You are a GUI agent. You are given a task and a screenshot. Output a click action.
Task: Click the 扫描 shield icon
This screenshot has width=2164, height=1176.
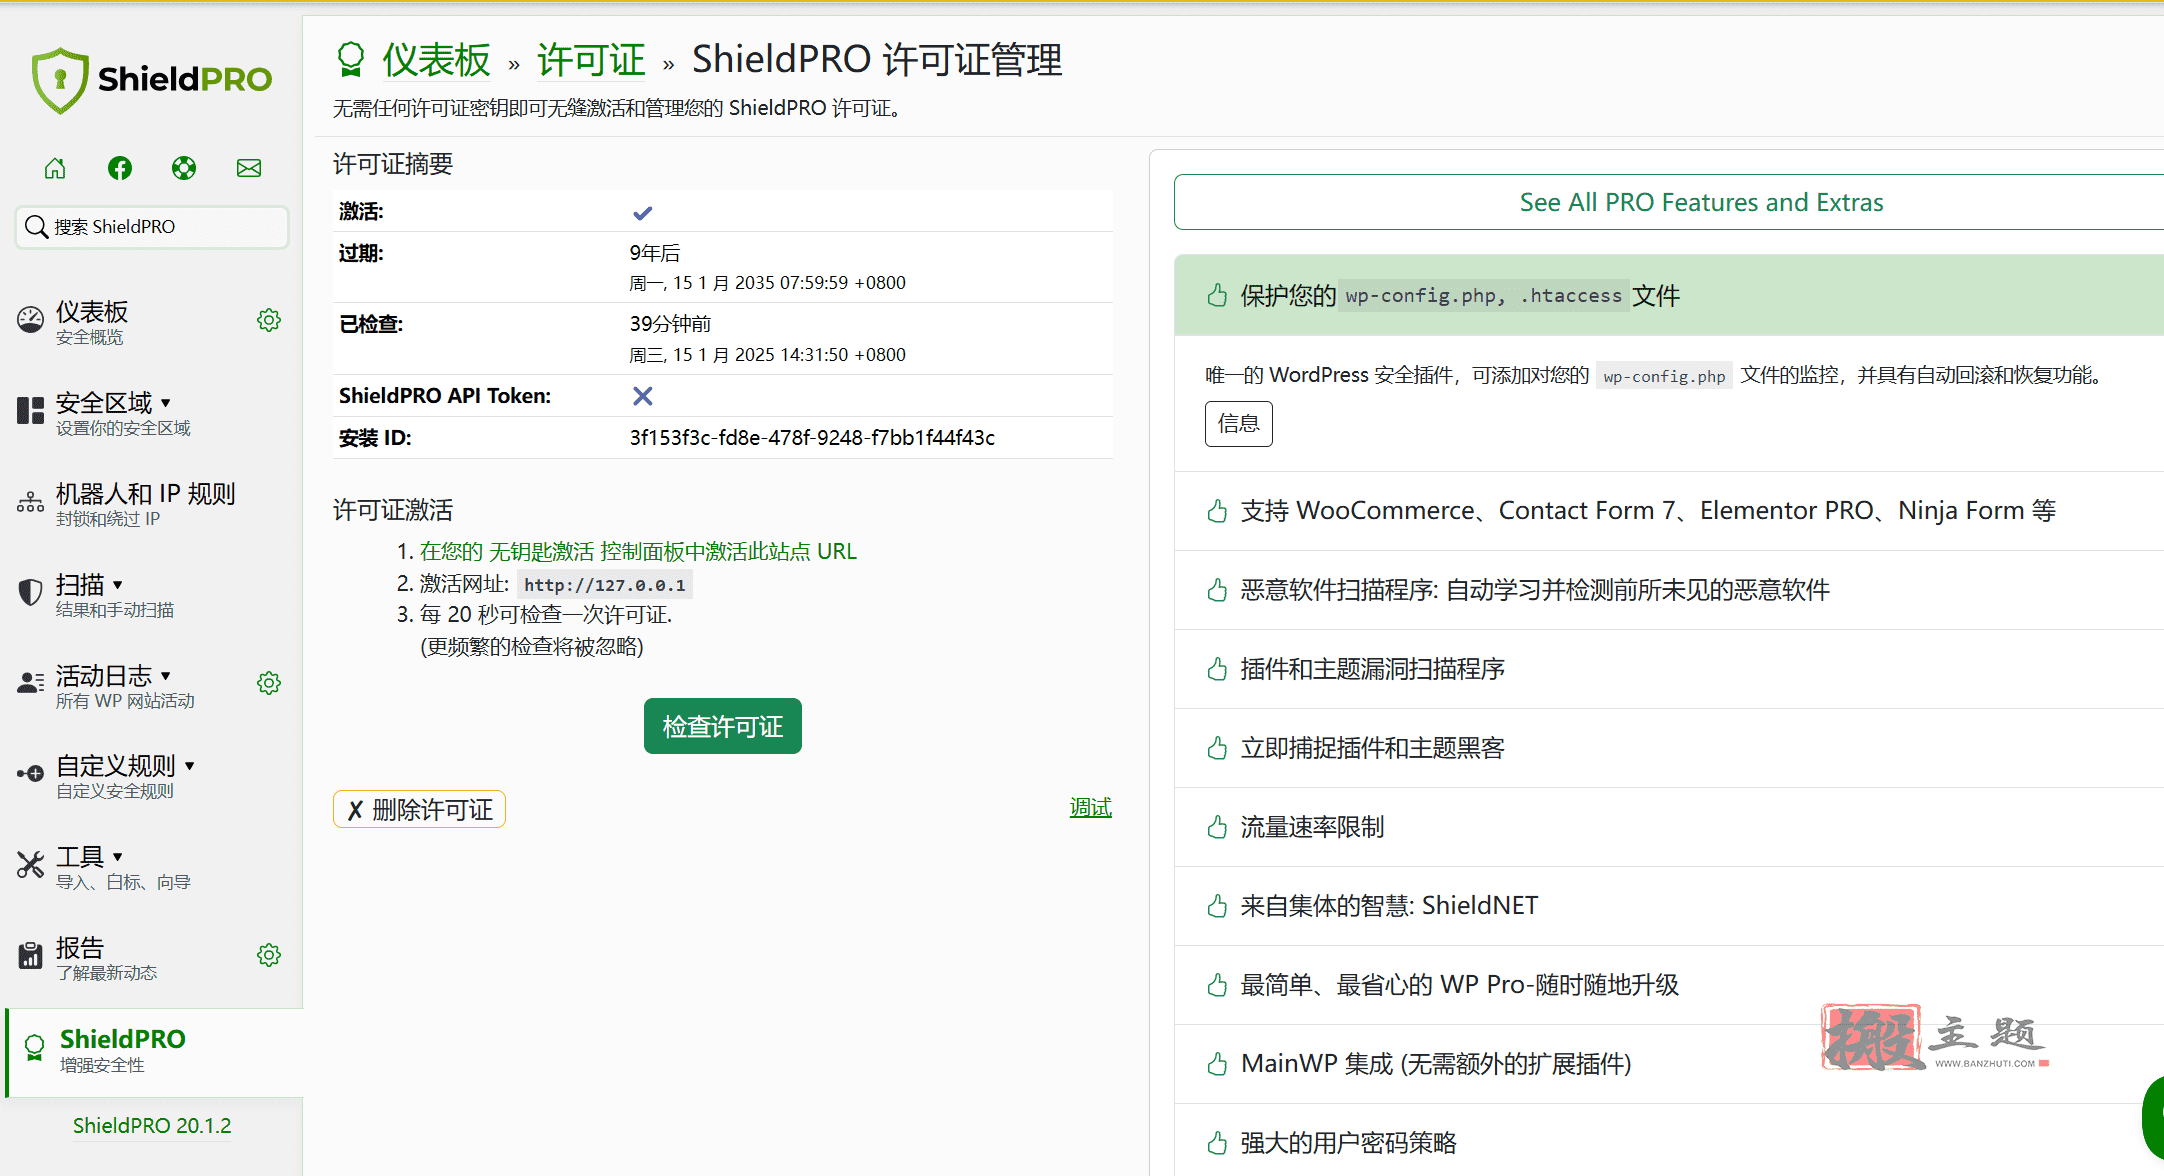coord(30,592)
